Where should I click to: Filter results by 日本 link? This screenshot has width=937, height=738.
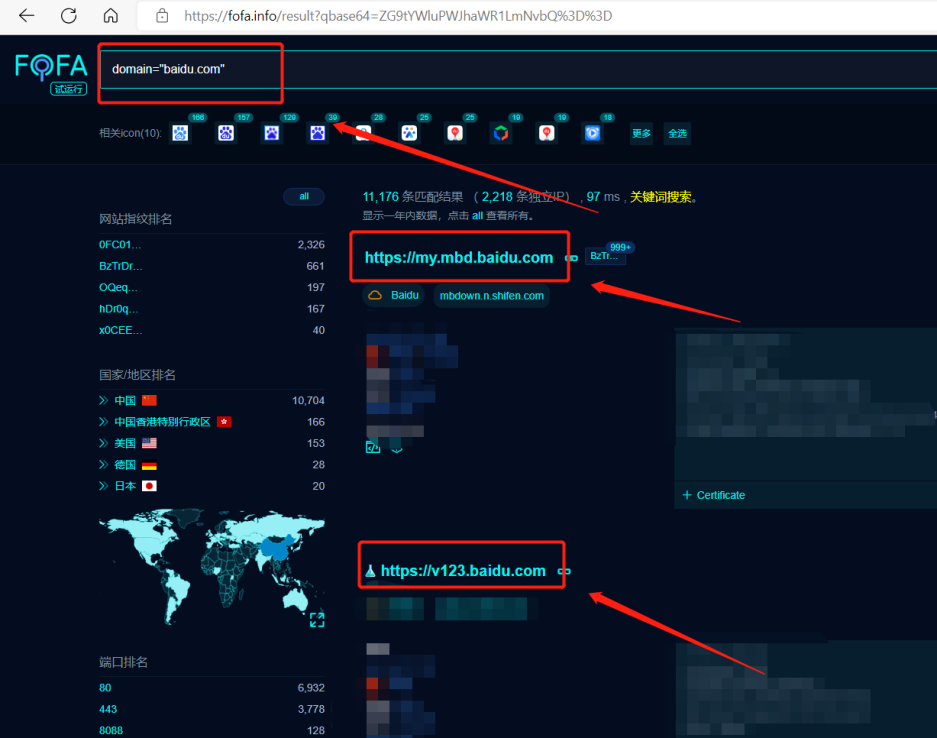(125, 486)
